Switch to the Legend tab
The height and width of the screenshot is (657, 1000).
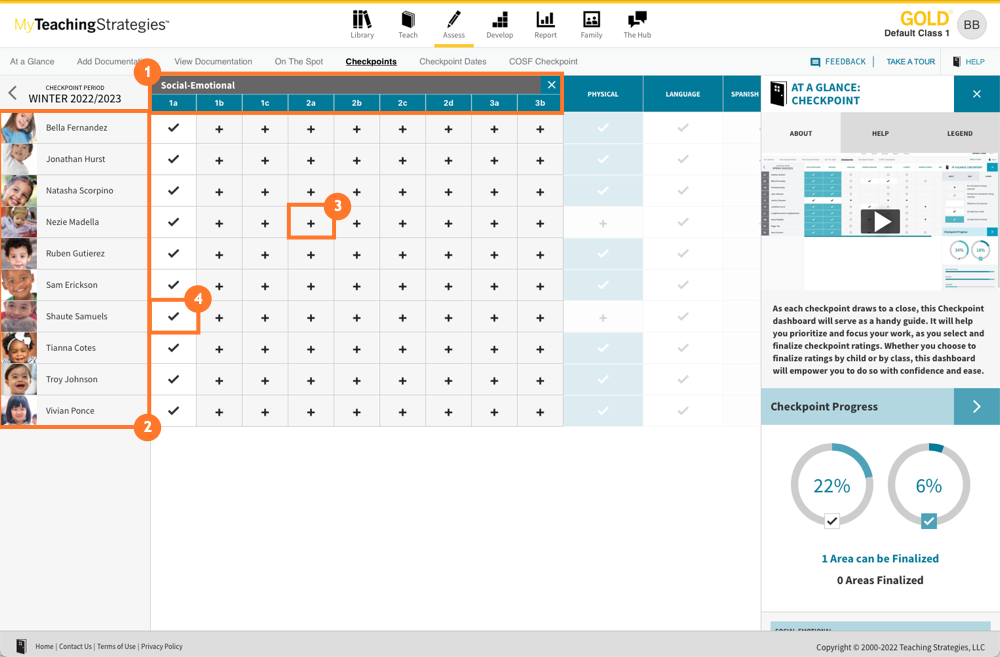click(959, 133)
